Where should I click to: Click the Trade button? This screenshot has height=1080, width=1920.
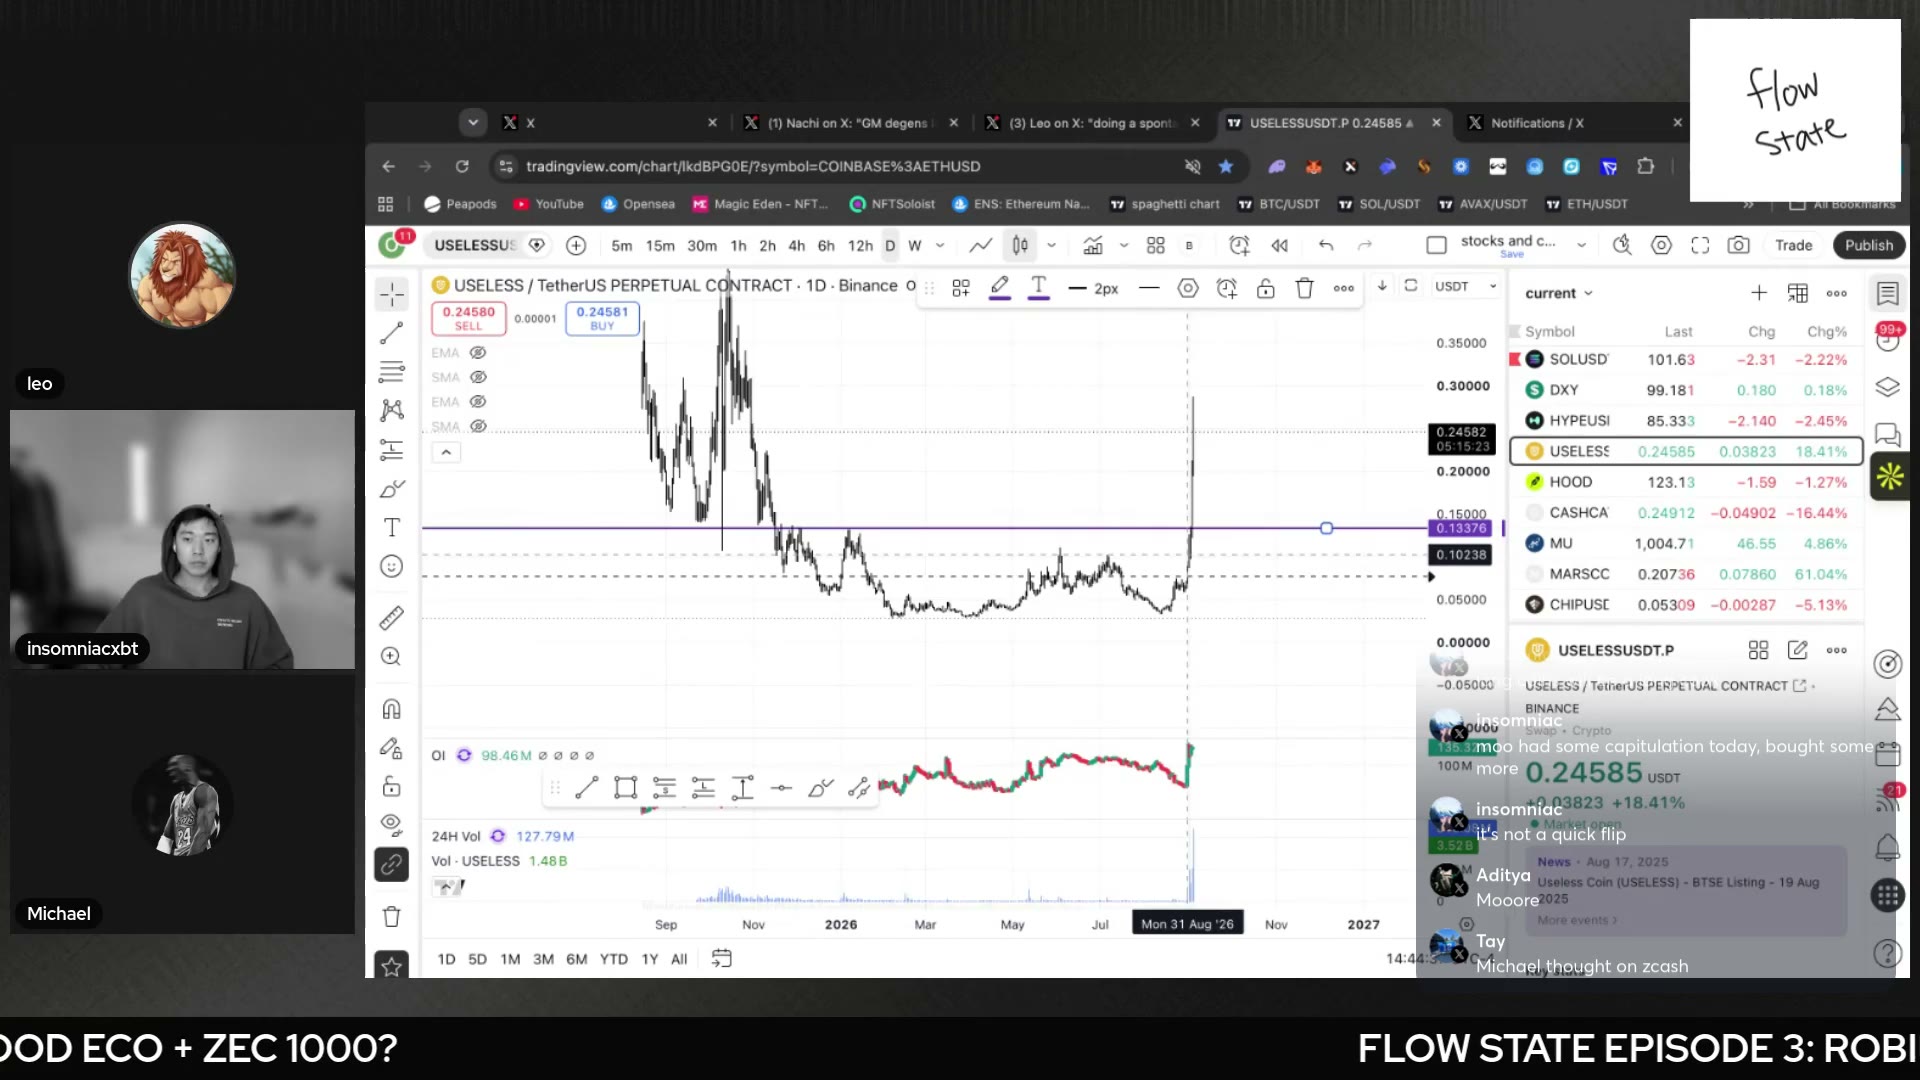pyautogui.click(x=1793, y=245)
